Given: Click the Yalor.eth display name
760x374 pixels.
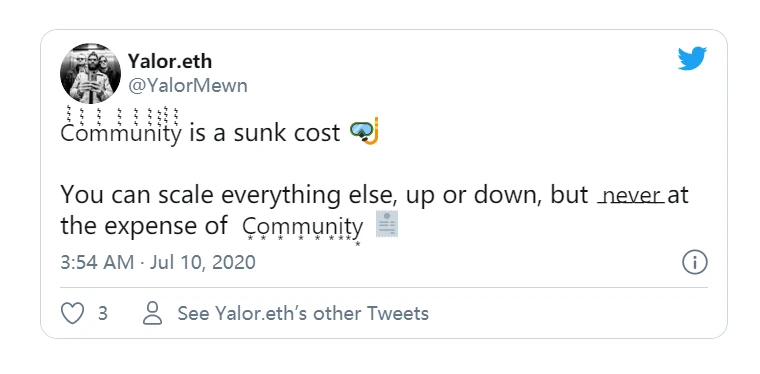Looking at the screenshot, I should point(170,62).
